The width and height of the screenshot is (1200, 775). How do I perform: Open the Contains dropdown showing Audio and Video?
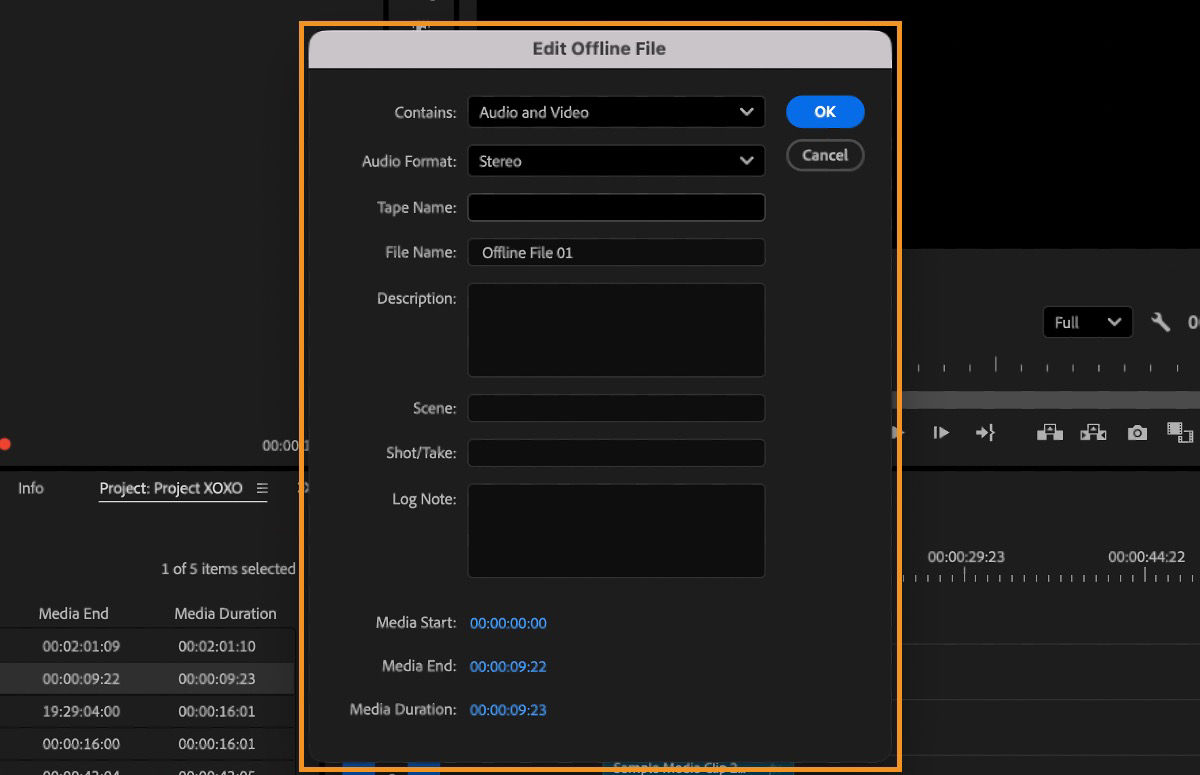click(x=616, y=112)
